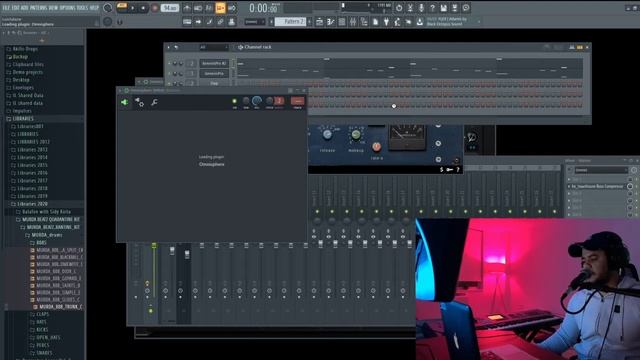Toggle countdown before recording icon
This screenshot has height=360, width=640.
click(x=209, y=8)
